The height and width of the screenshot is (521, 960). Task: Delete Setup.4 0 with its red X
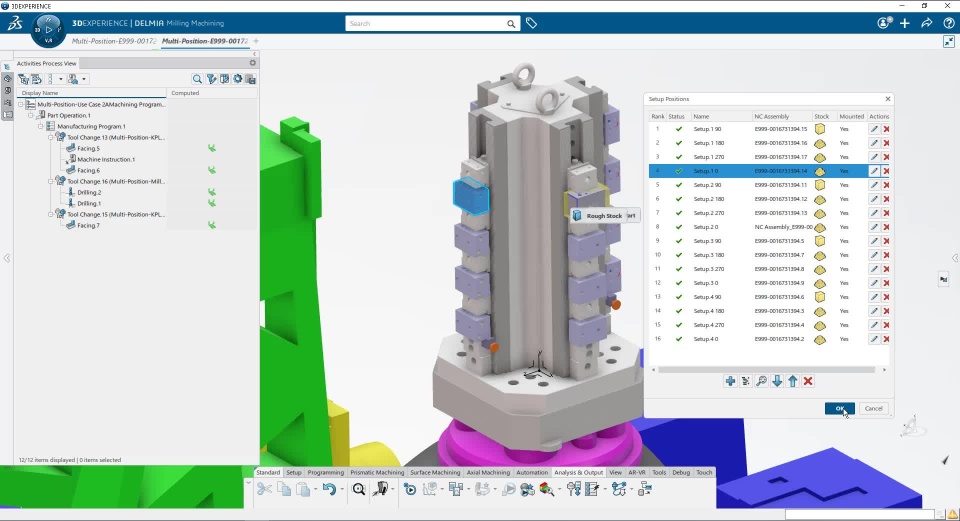coord(886,339)
